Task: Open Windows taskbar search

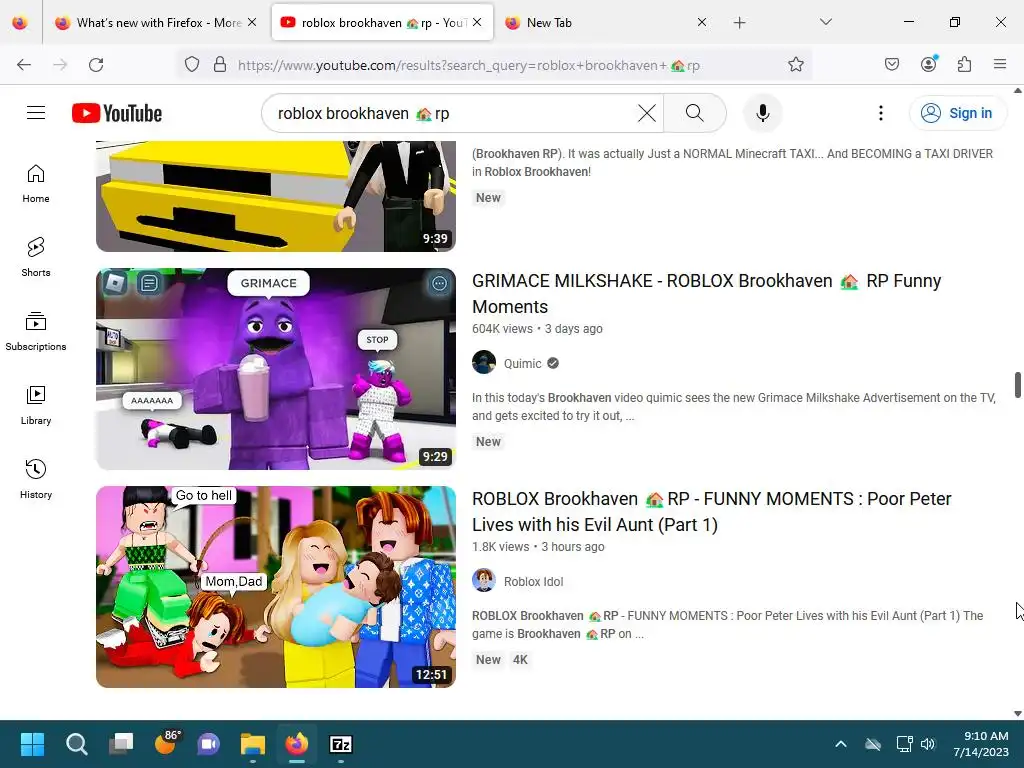Action: tap(76, 744)
